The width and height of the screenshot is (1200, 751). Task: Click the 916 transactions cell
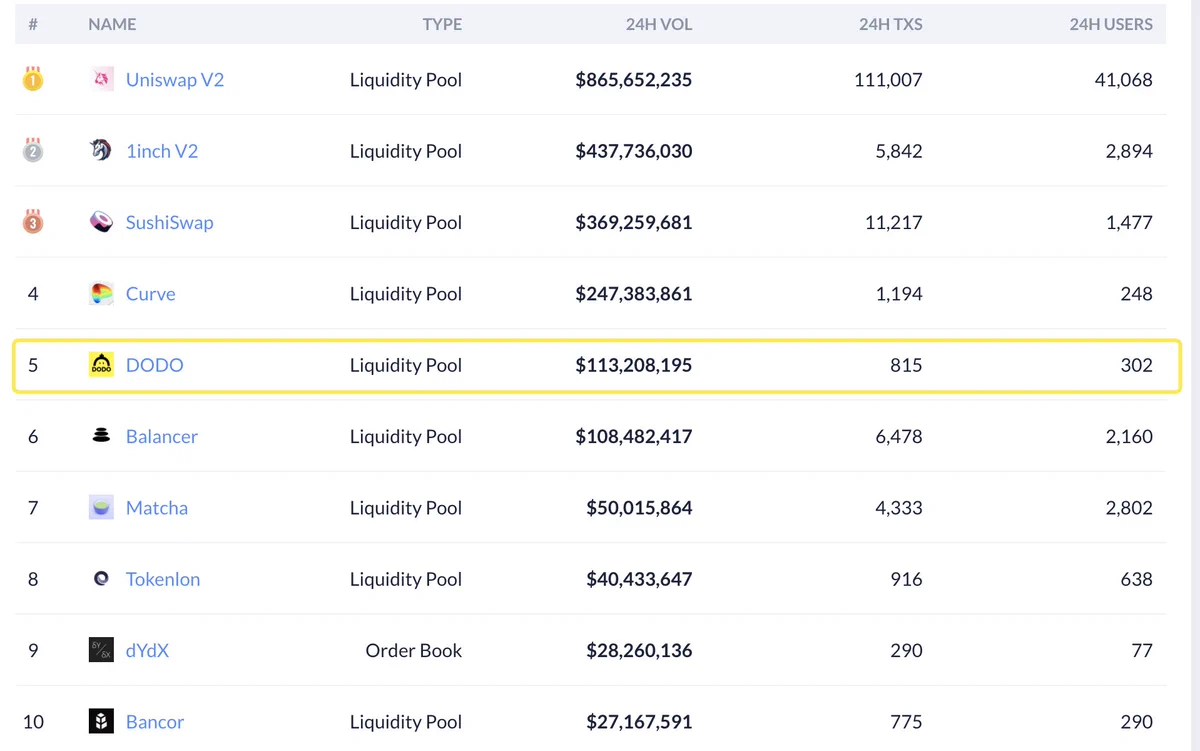click(906, 579)
